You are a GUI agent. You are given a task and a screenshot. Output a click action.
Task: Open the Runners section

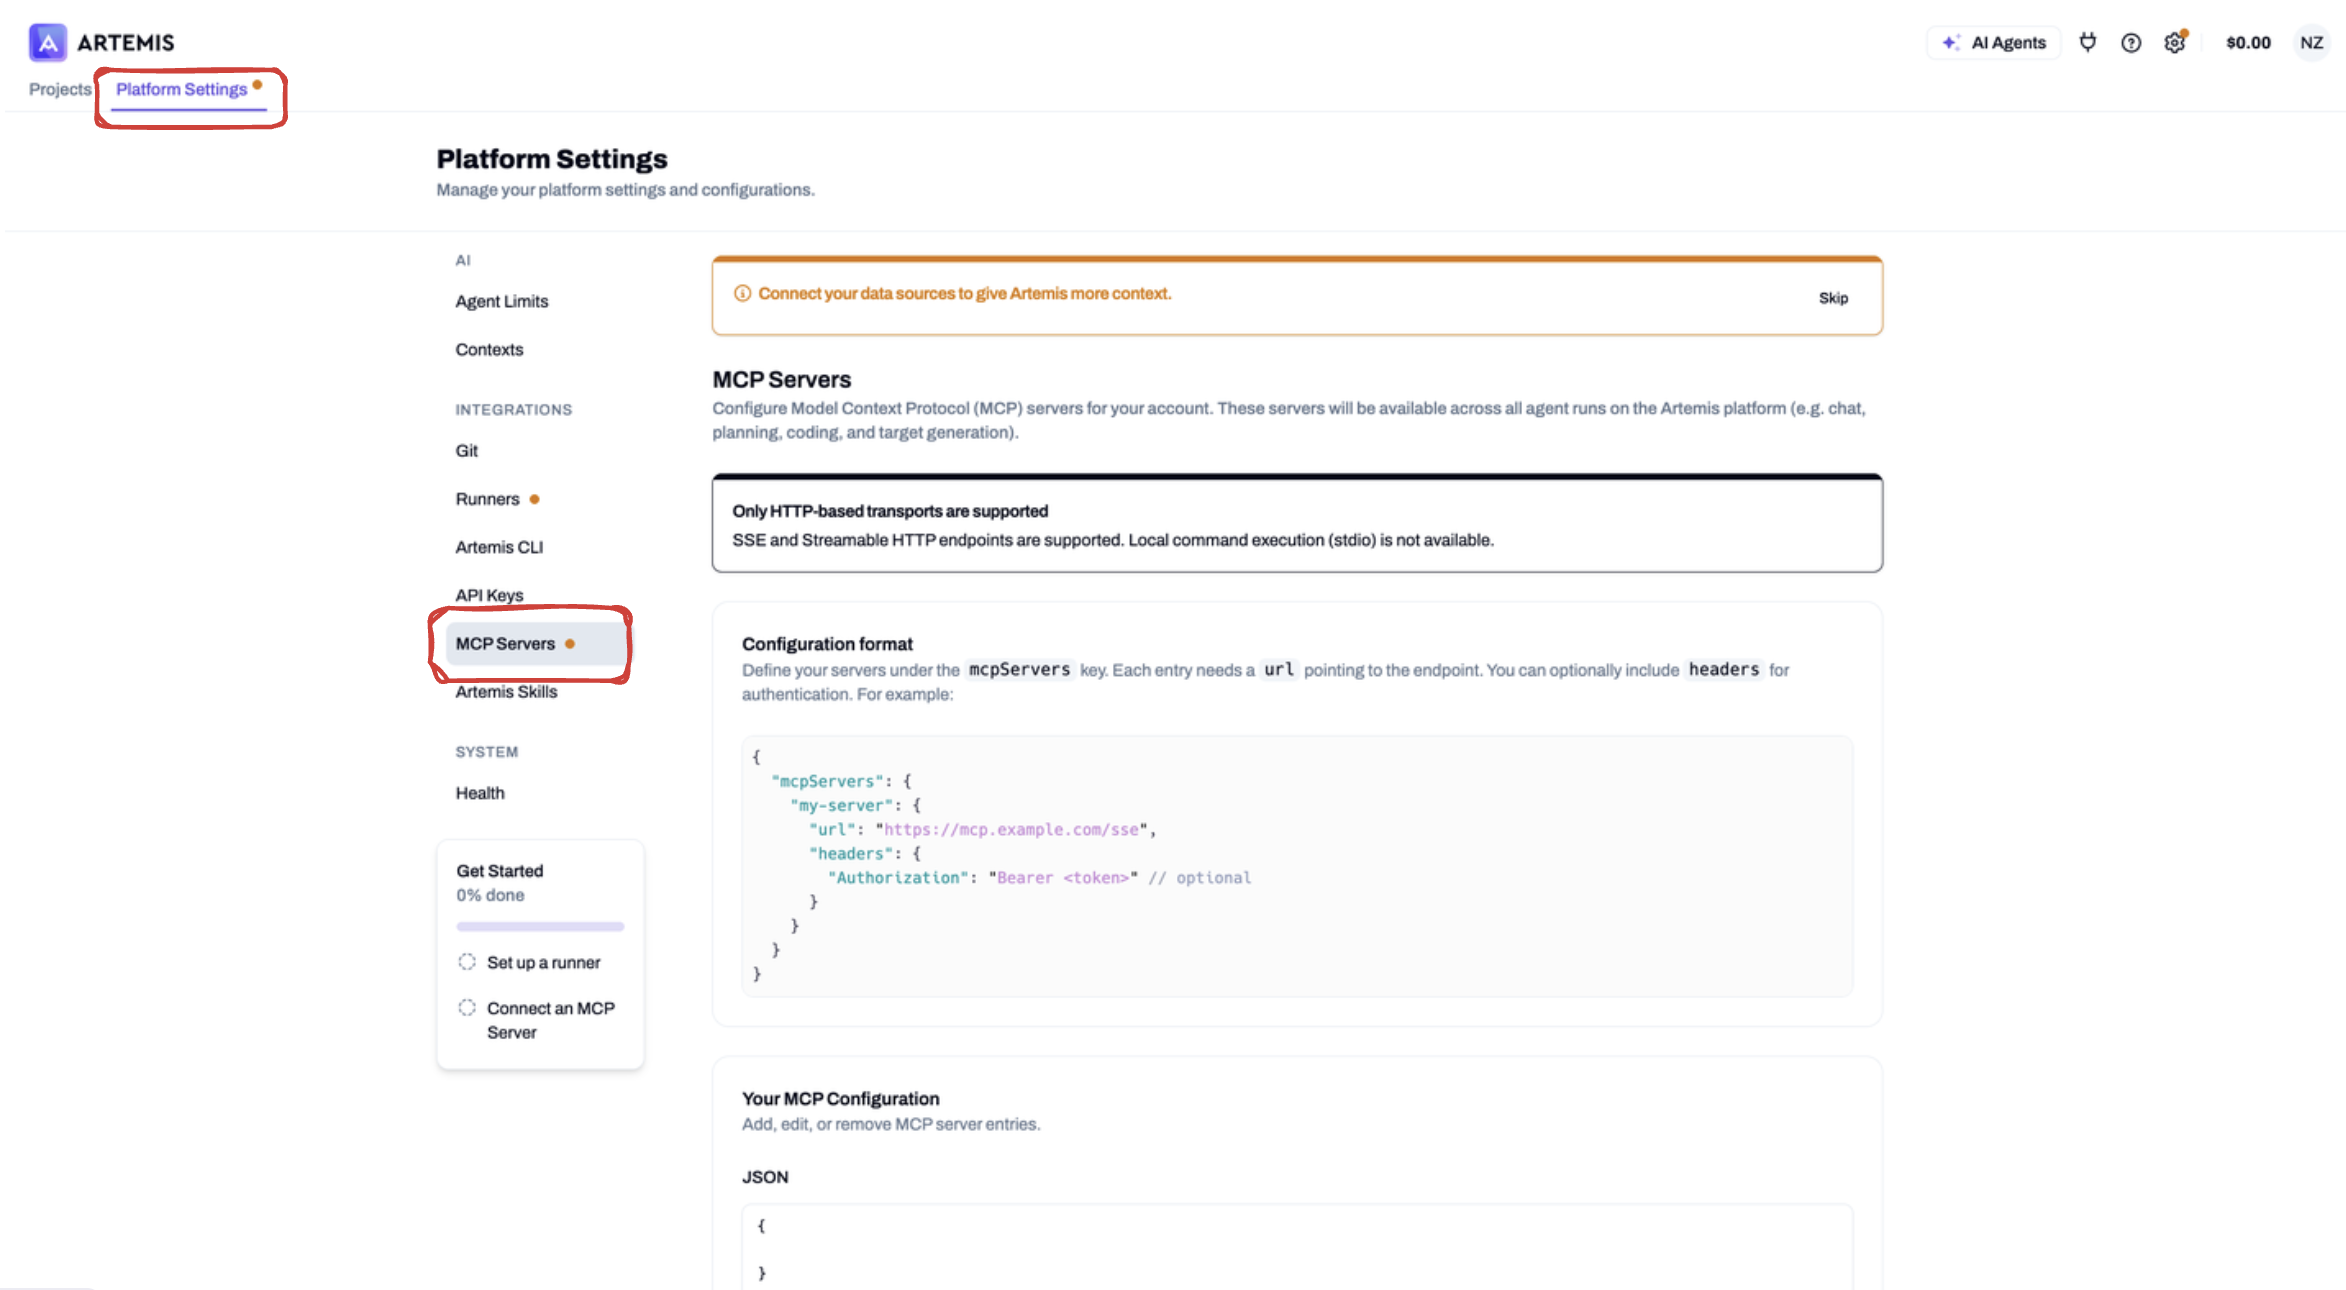click(x=488, y=499)
